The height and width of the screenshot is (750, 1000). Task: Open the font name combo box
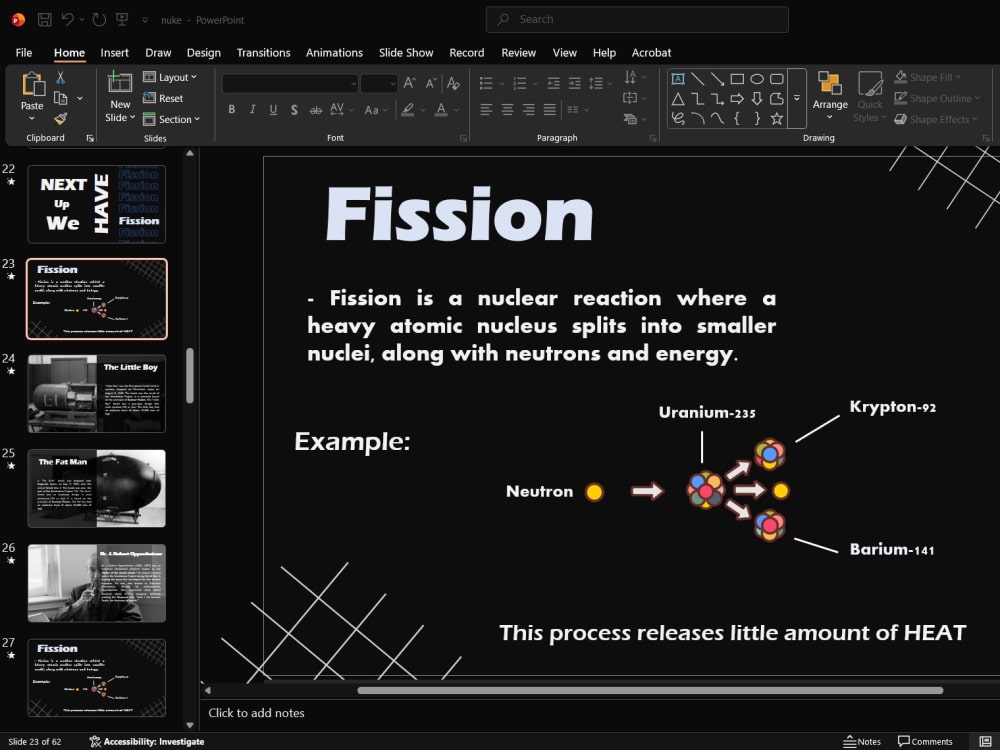(290, 84)
